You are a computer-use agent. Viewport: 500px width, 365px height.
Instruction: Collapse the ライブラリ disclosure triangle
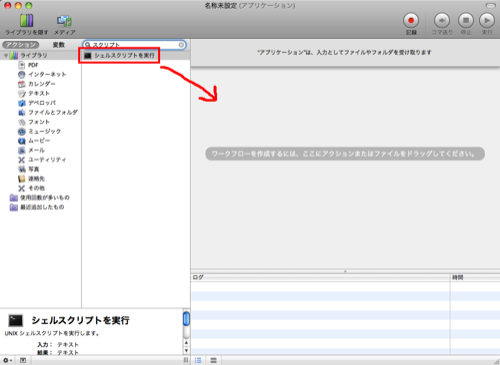pyautogui.click(x=6, y=56)
